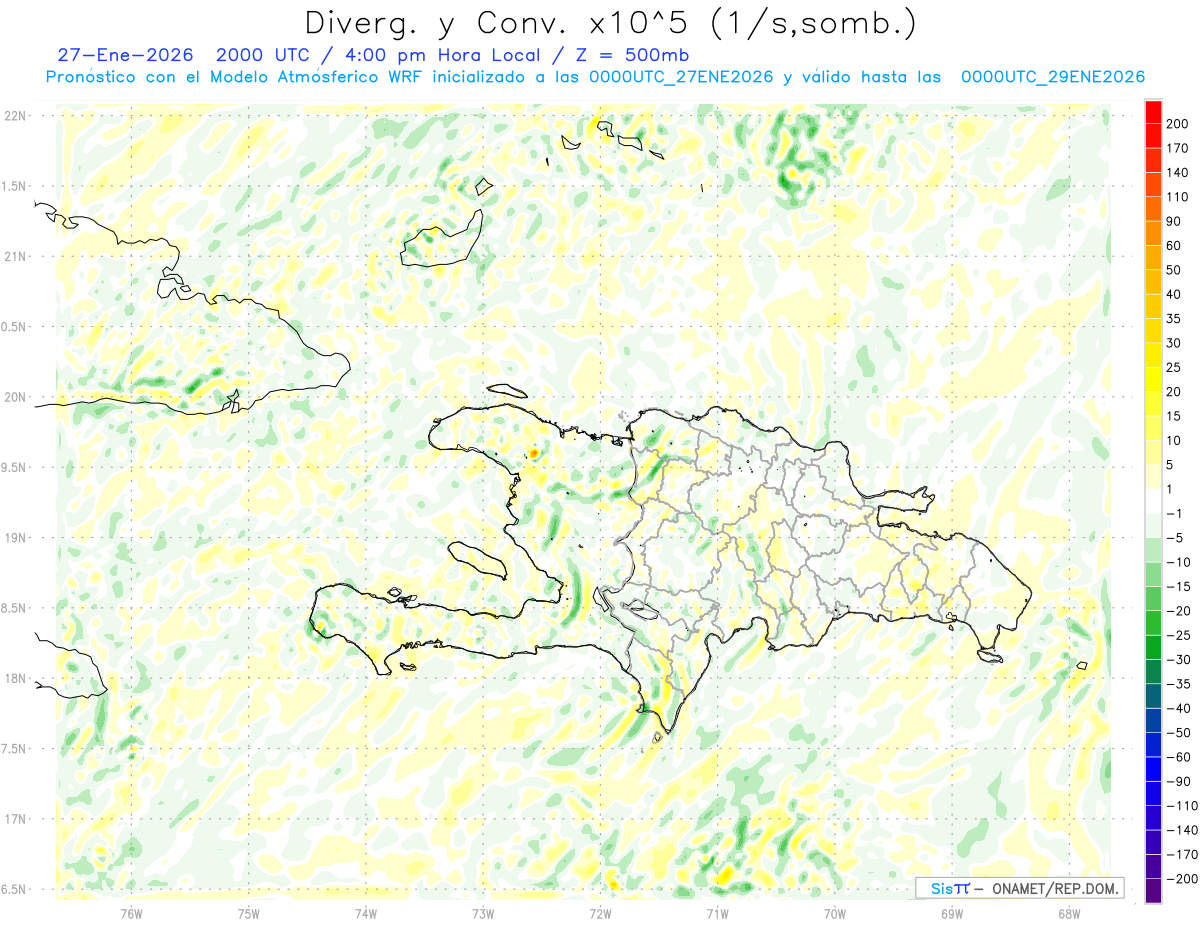Click the 8.5N latitude axis label
This screenshot has width=1200, height=927.
tap(14, 608)
